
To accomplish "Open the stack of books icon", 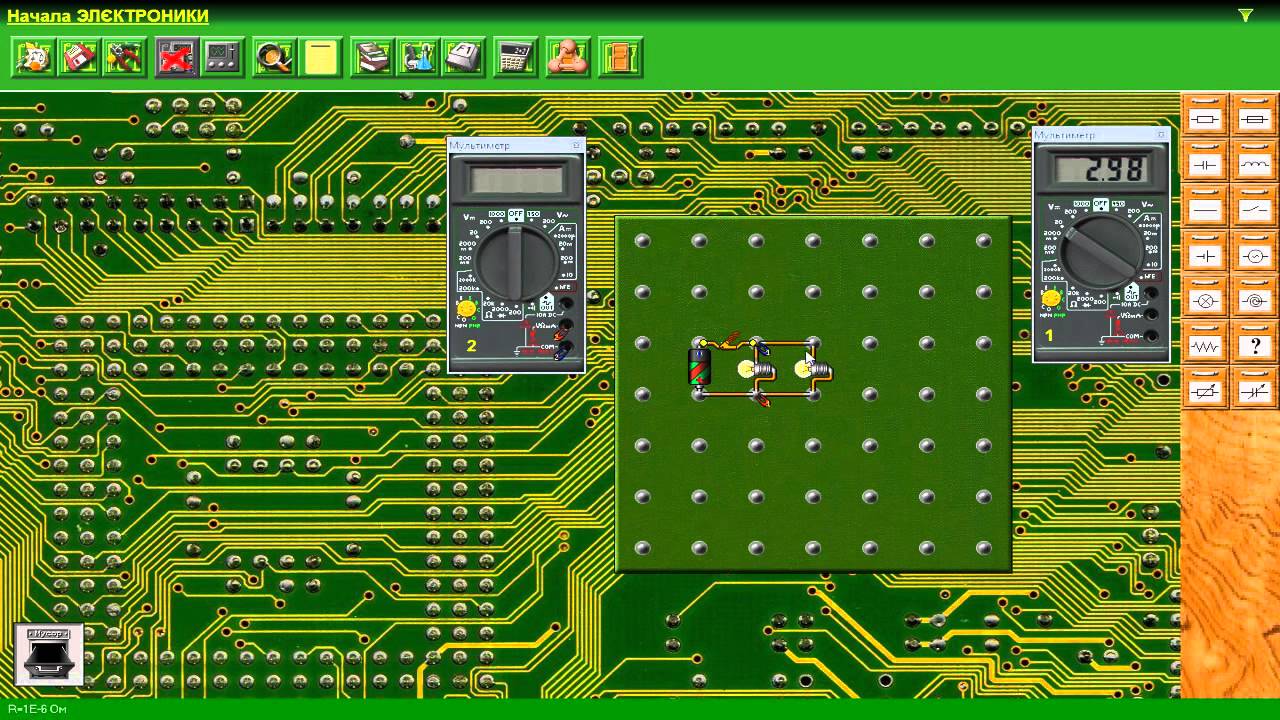I will click(x=373, y=57).
